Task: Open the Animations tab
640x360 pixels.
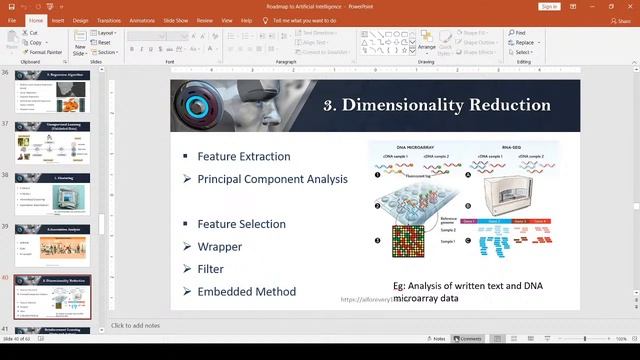Action: click(142, 20)
